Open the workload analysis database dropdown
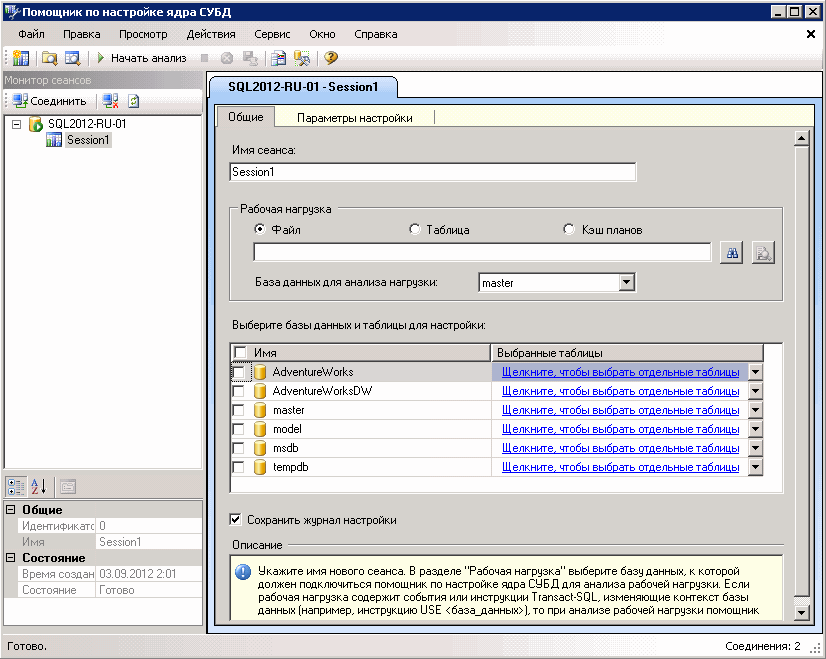The height and width of the screenshot is (659, 826). 626,282
